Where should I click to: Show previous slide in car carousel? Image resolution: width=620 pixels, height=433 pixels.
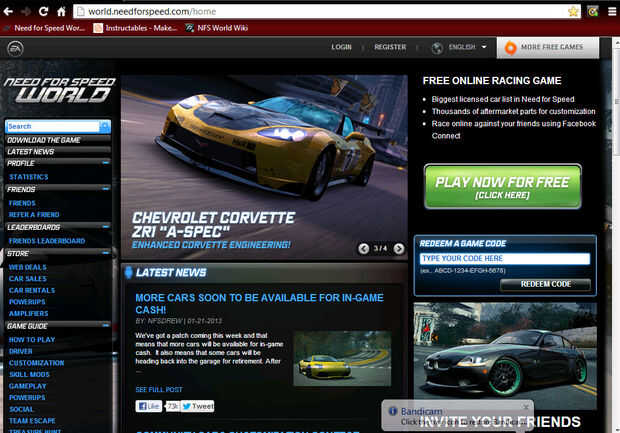pyautogui.click(x=363, y=248)
